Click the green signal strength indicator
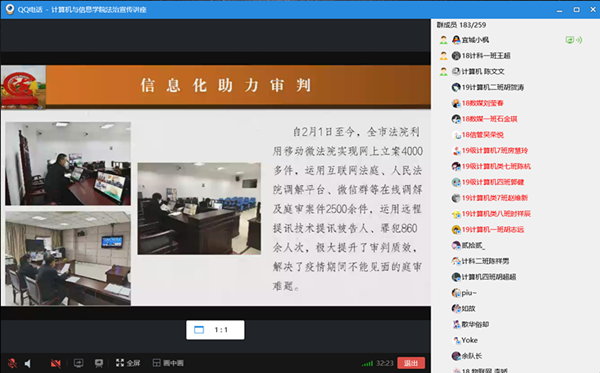Screen dimensions: 600x373 [367, 363]
